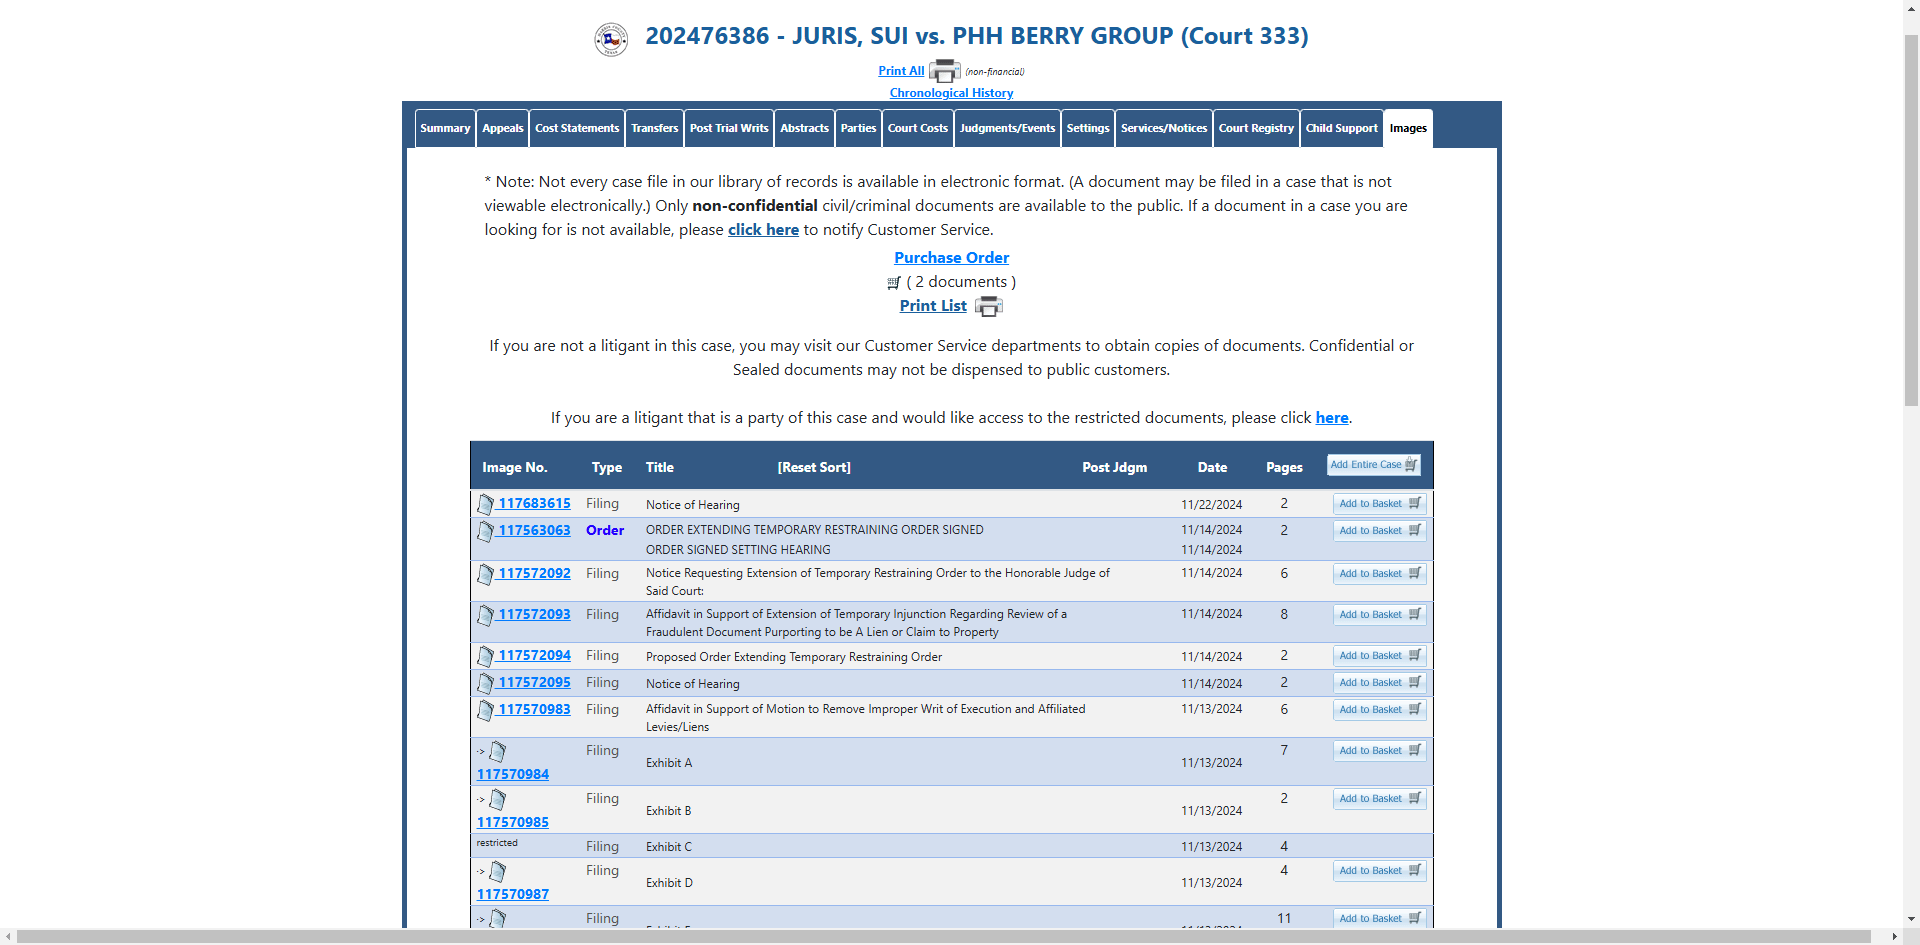Click the printer icon beside Print List
The height and width of the screenshot is (945, 1920).
point(988,306)
